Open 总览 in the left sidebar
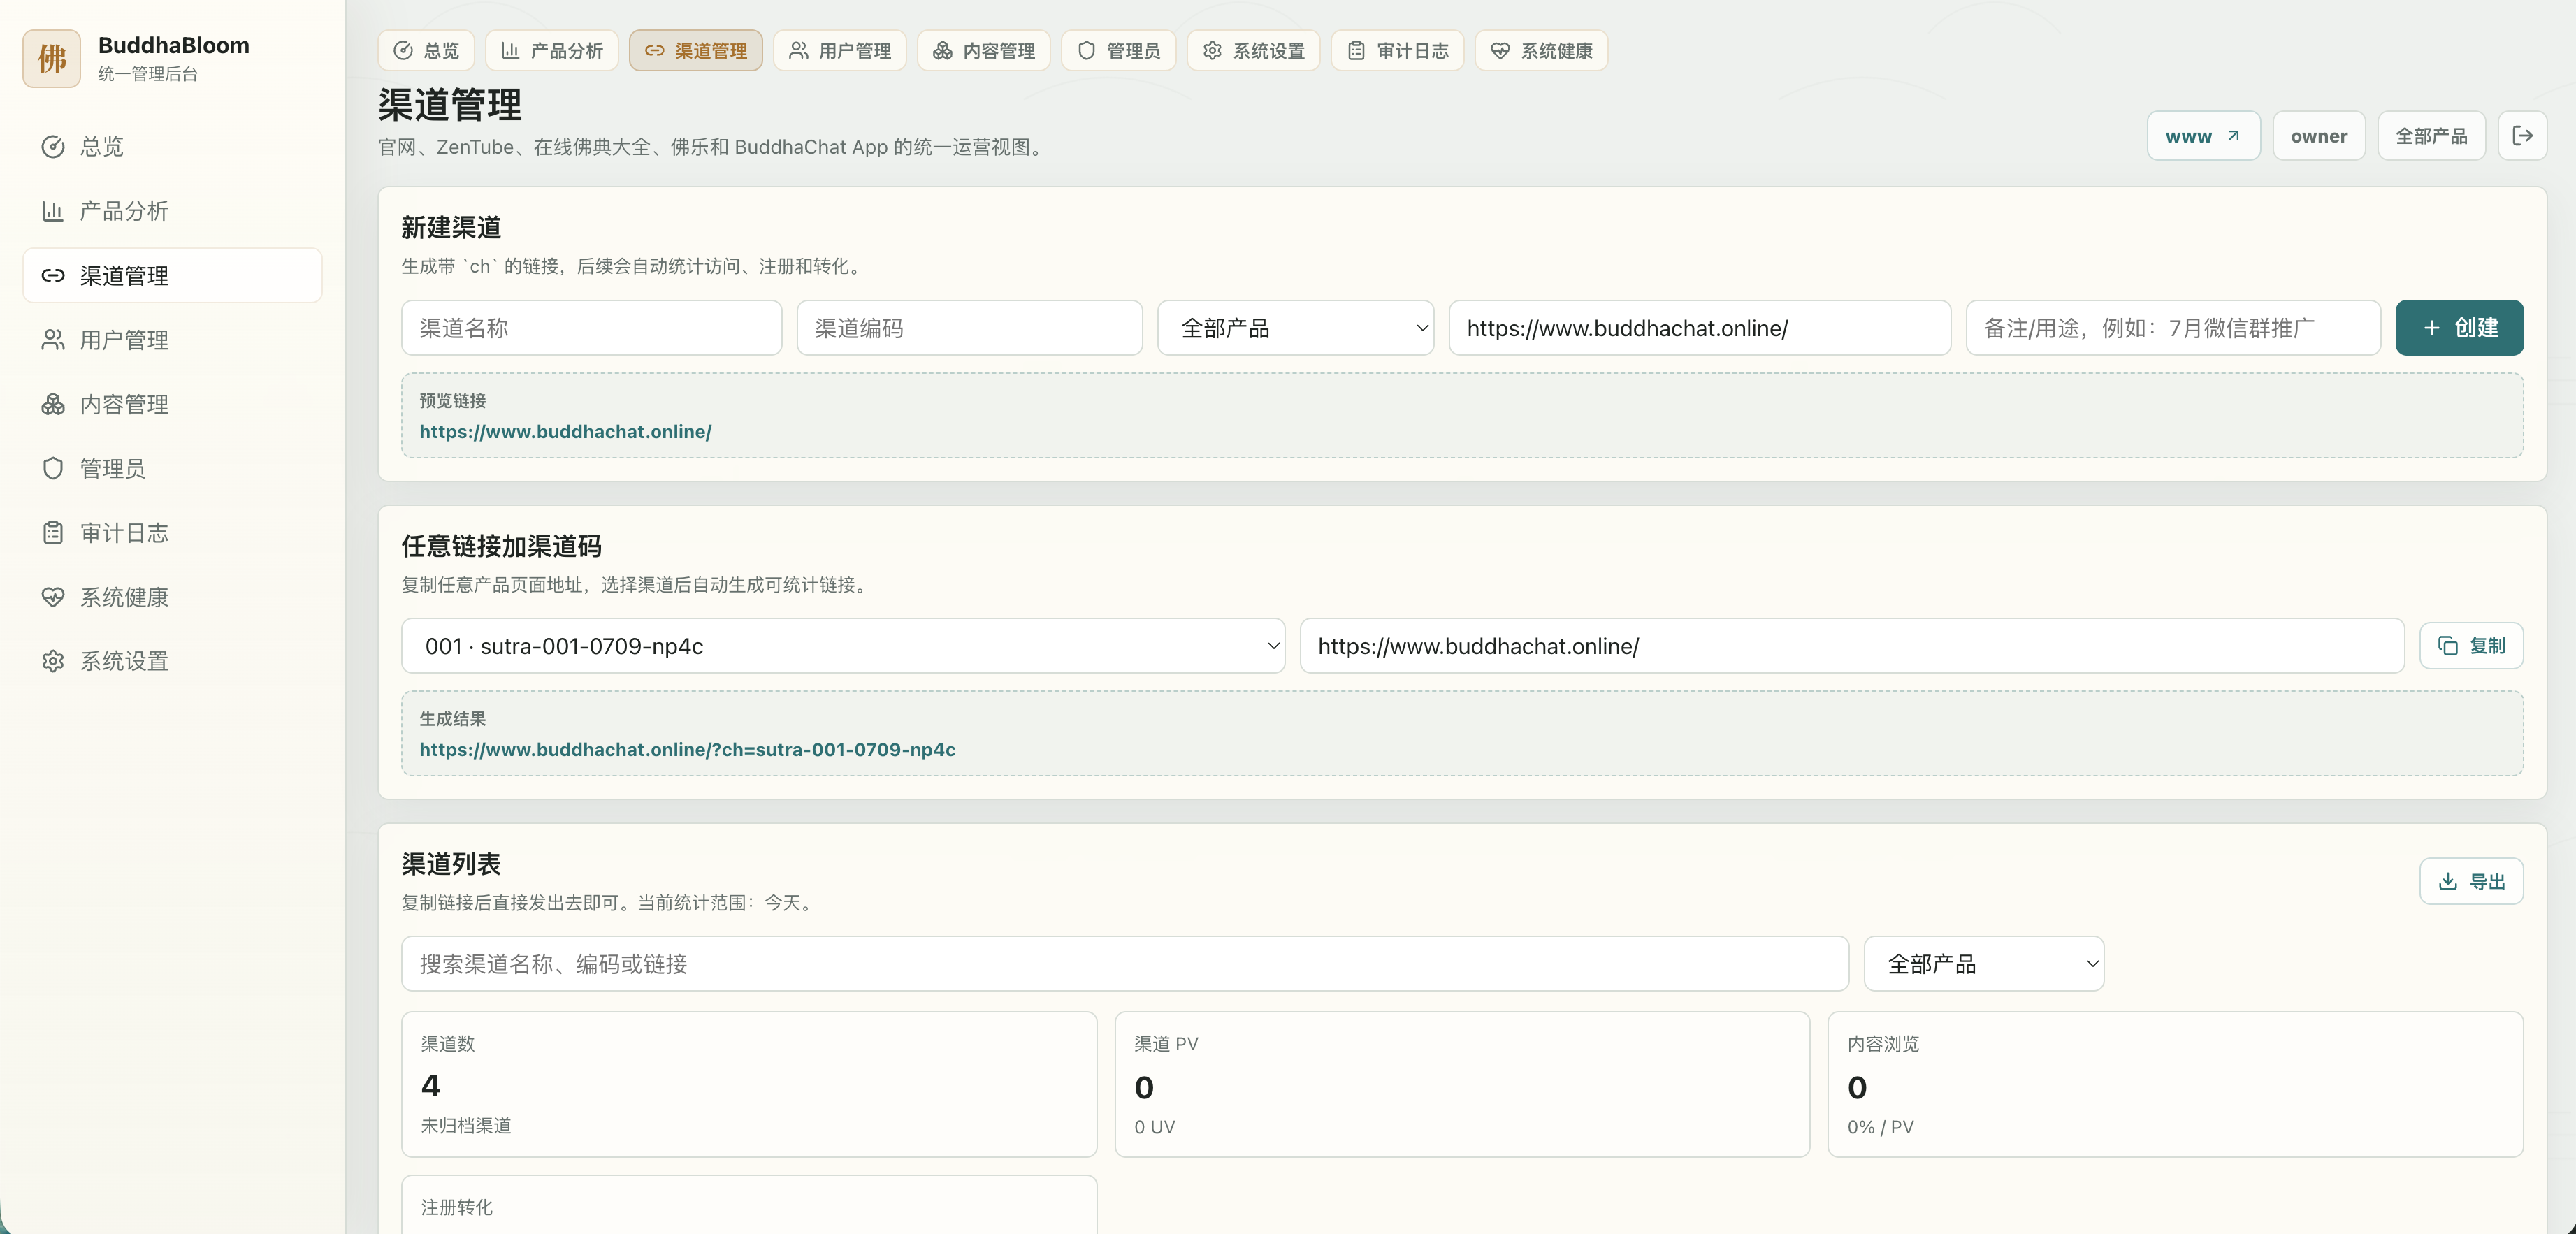This screenshot has height=1234, width=2576. 172,147
